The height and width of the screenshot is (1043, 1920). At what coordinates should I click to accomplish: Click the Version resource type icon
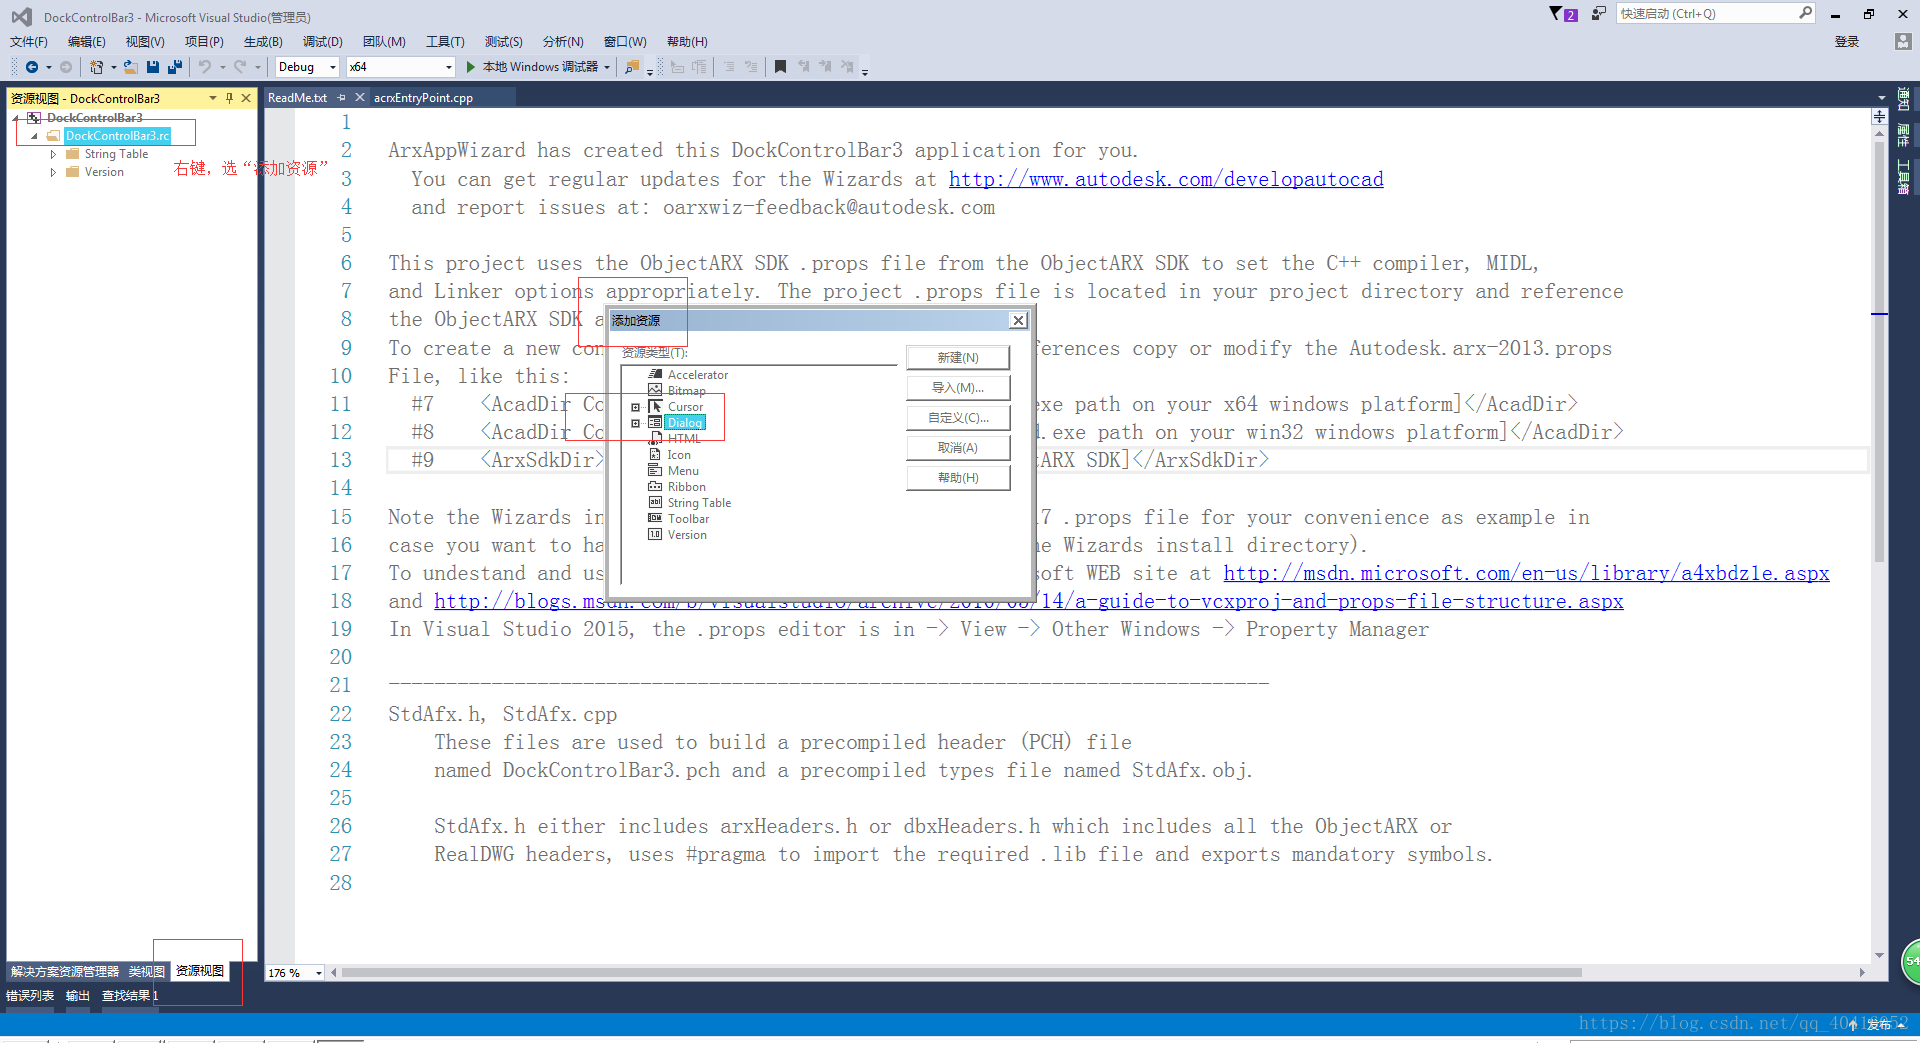tap(655, 534)
